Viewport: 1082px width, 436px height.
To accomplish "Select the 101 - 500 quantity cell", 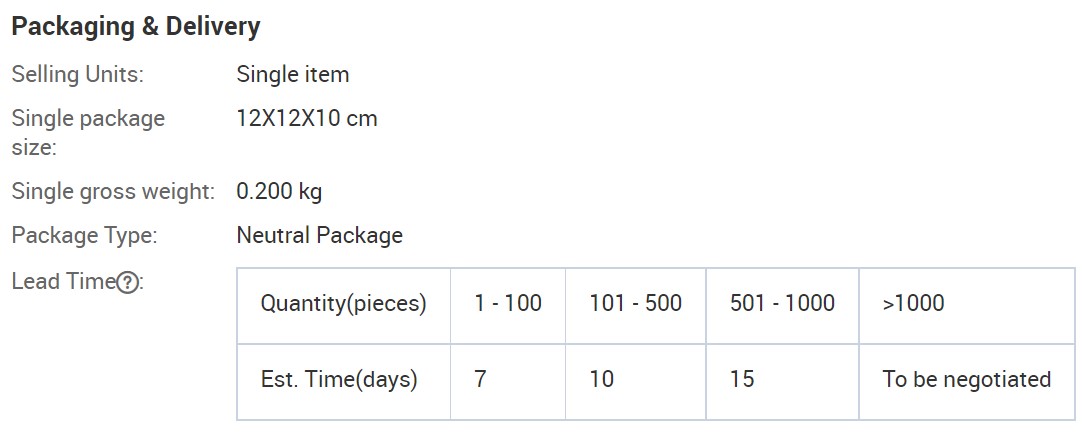I will tap(636, 306).
